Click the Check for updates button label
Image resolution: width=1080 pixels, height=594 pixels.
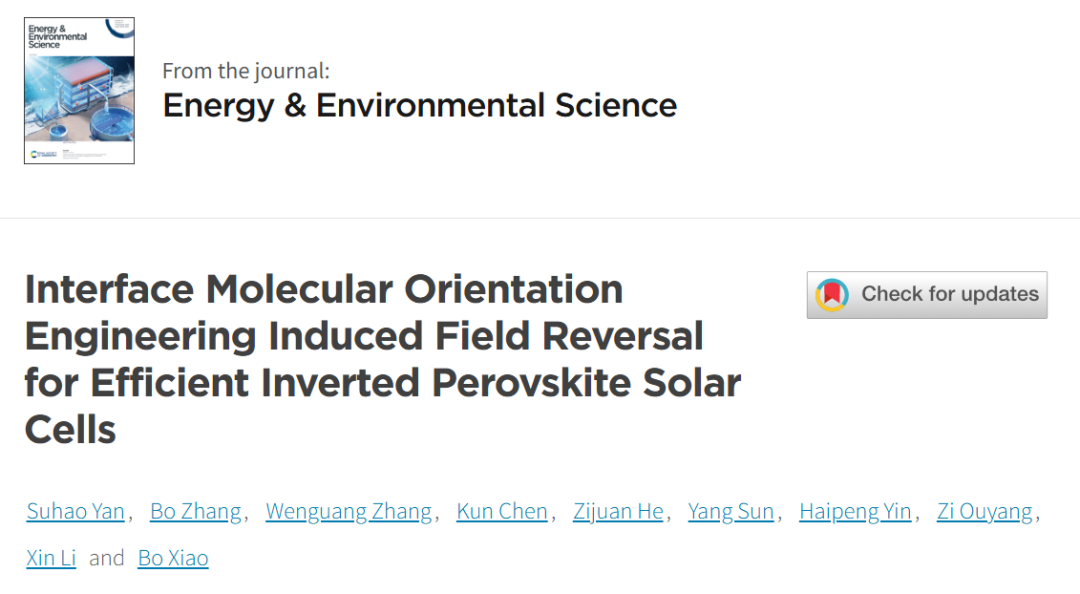(950, 294)
